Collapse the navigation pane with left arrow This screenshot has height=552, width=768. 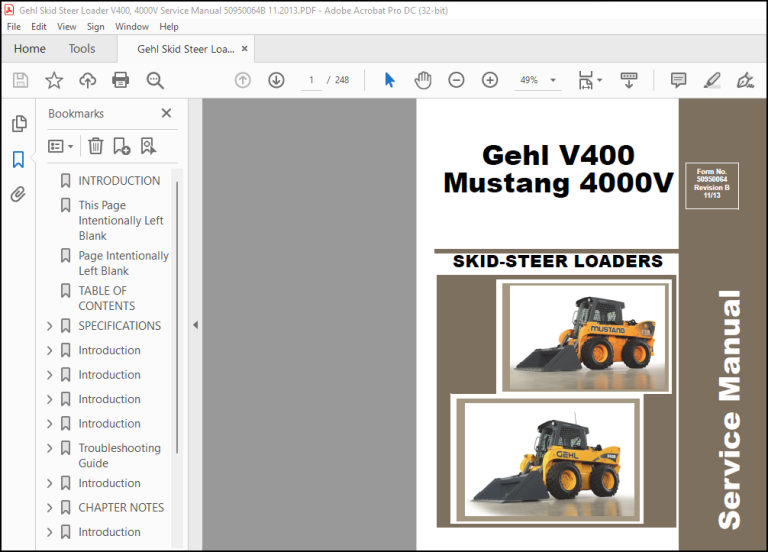[195, 325]
